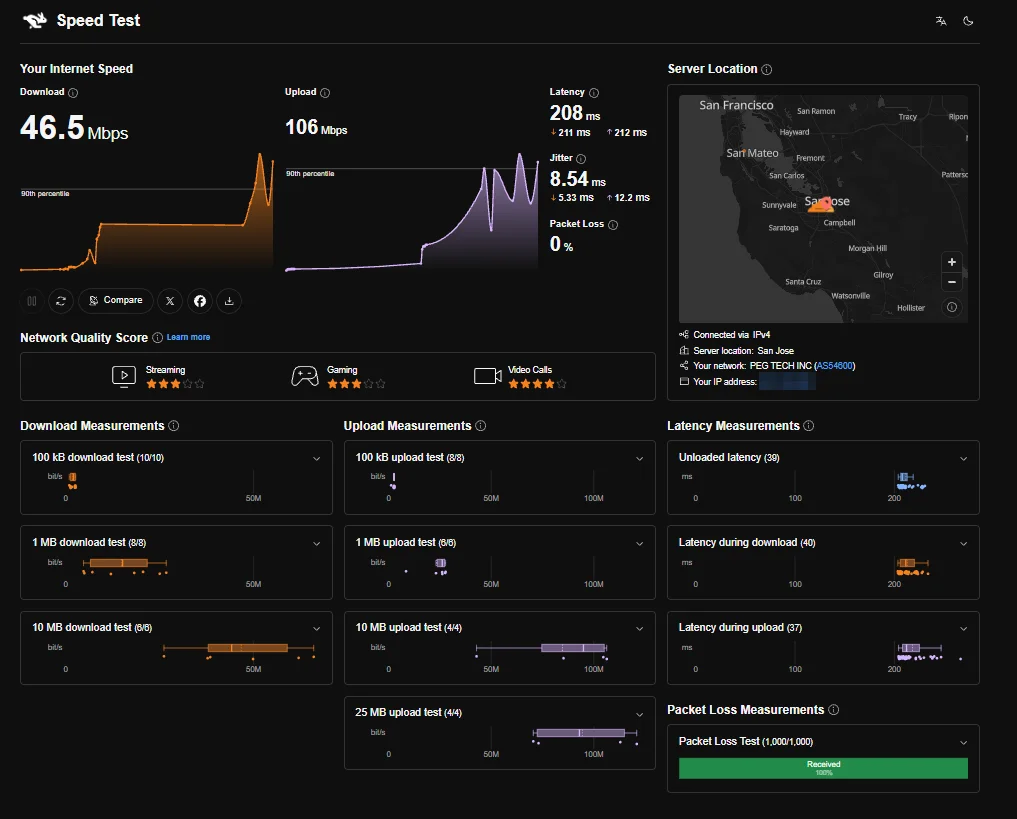Image resolution: width=1017 pixels, height=819 pixels.
Task: Click the Streaming star rating
Action: (175, 384)
